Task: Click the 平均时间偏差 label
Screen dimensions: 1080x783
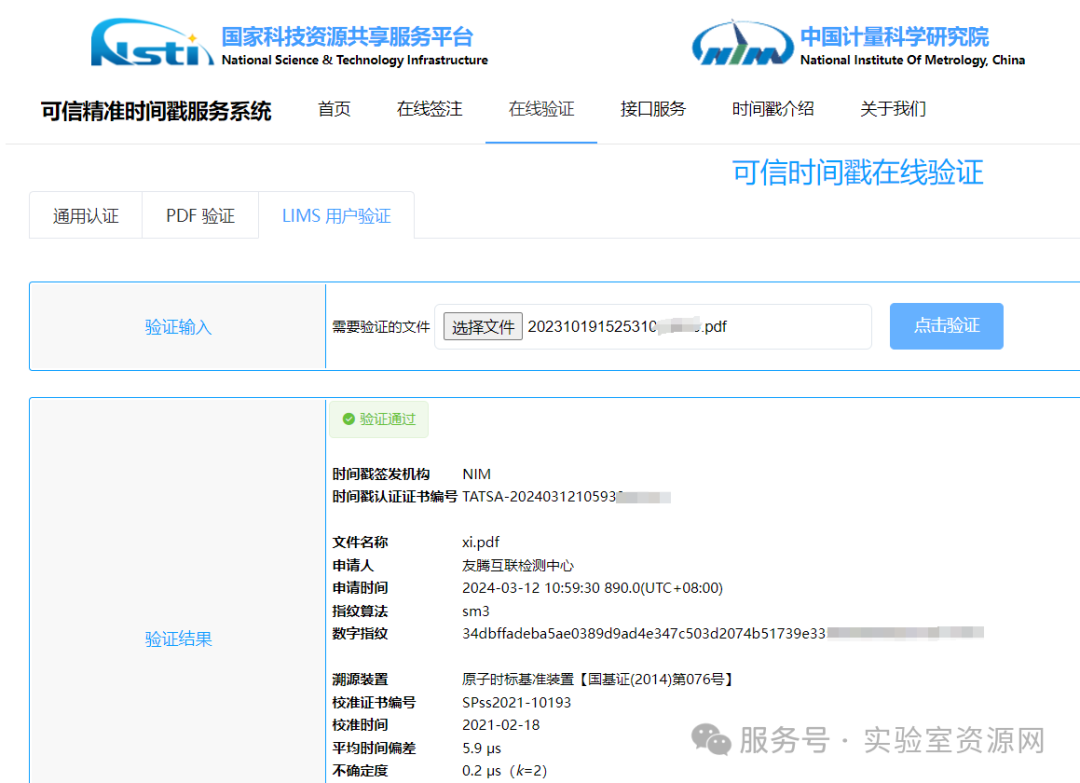Action: [374, 748]
